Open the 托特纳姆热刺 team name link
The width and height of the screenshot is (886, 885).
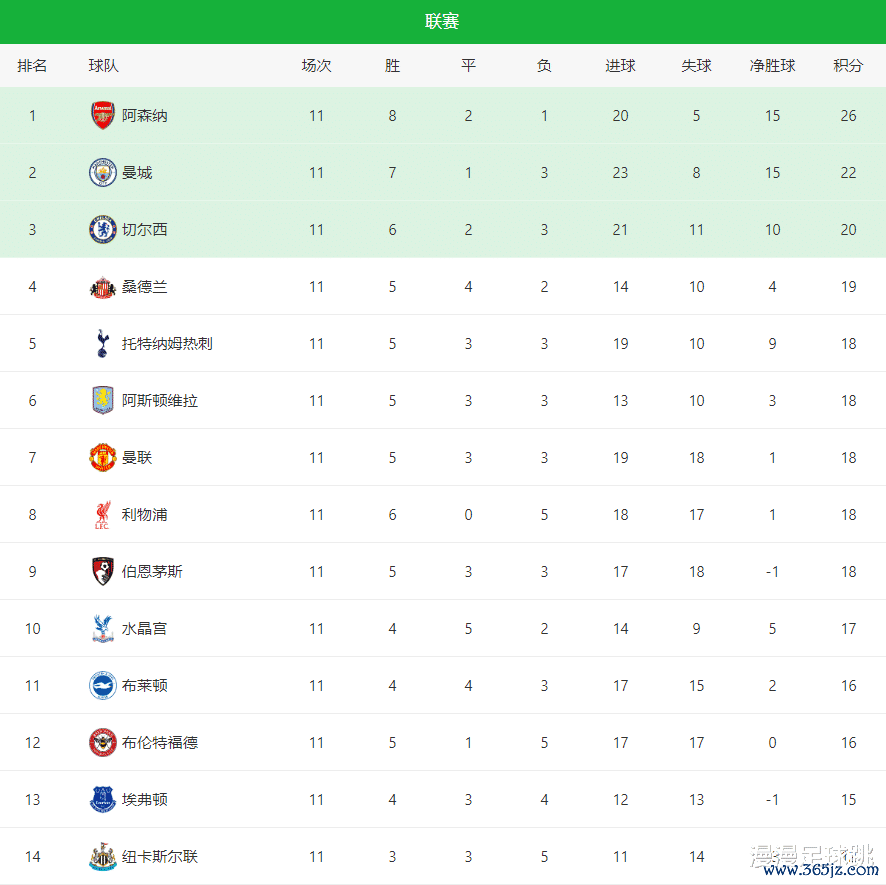point(167,344)
